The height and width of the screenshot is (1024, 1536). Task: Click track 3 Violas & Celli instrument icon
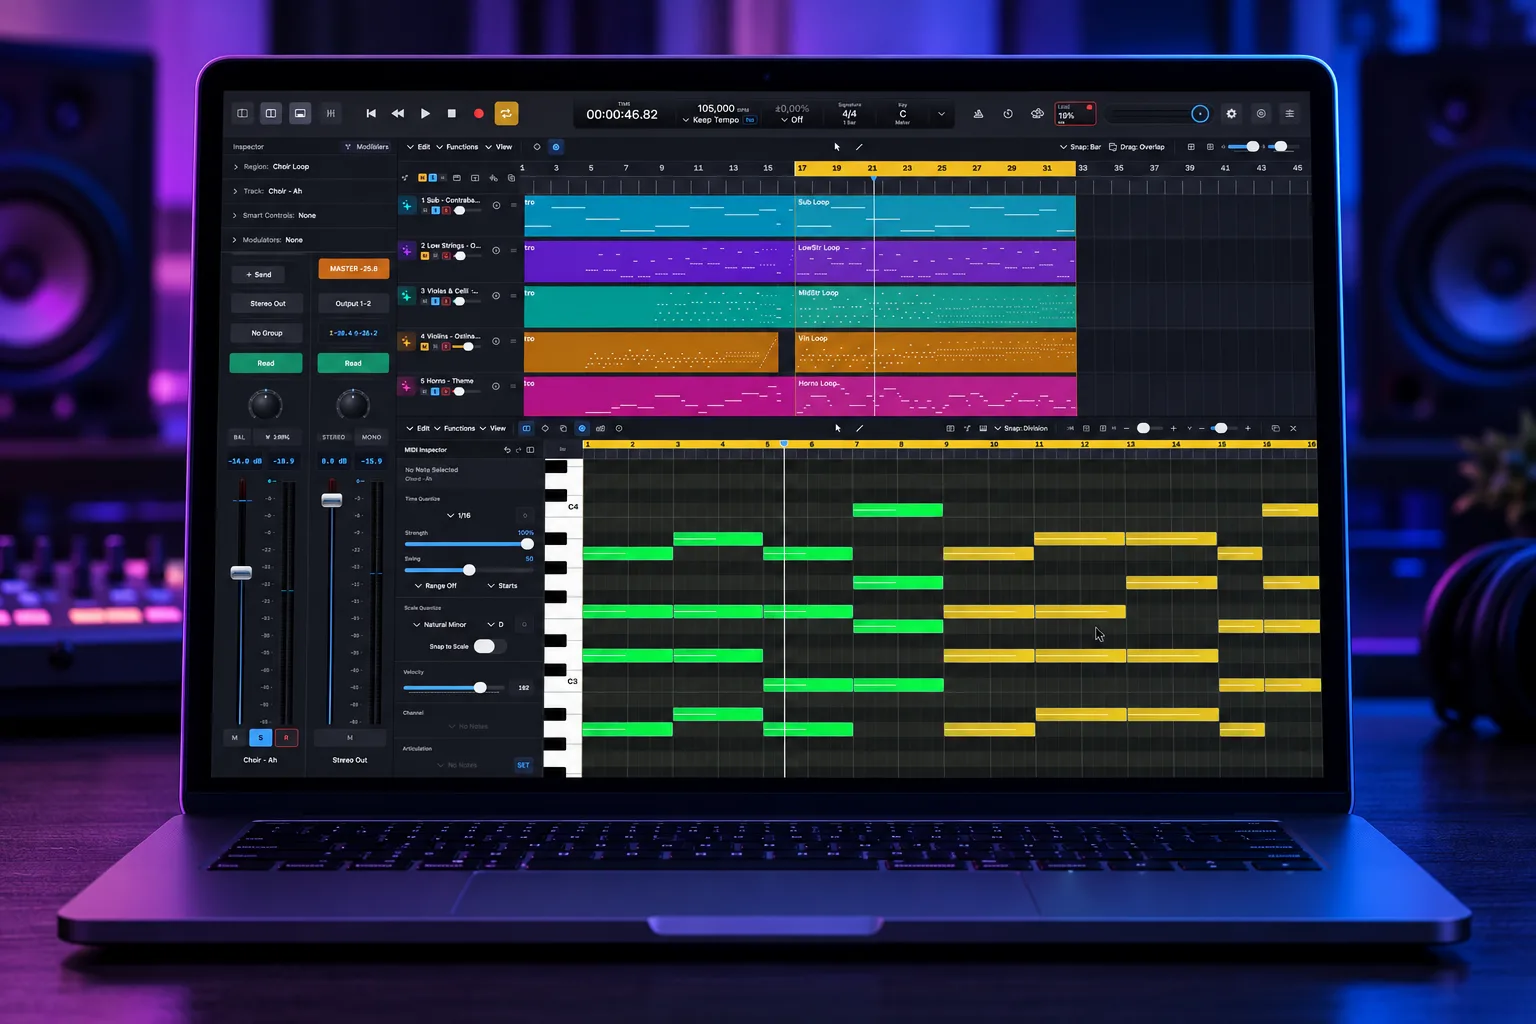pyautogui.click(x=407, y=296)
